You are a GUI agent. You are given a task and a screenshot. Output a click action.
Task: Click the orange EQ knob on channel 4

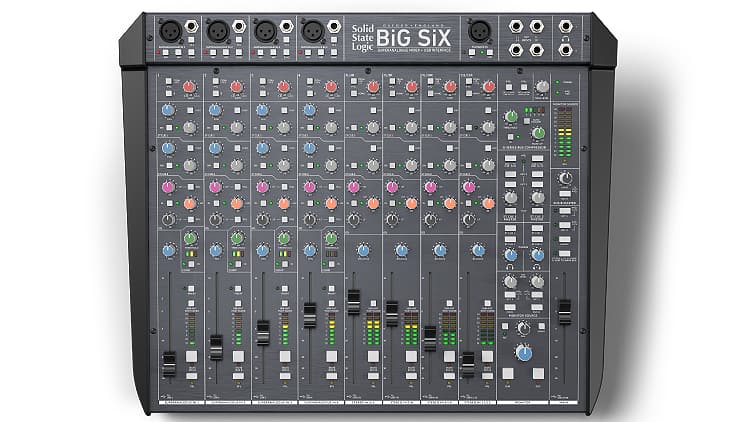[331, 204]
